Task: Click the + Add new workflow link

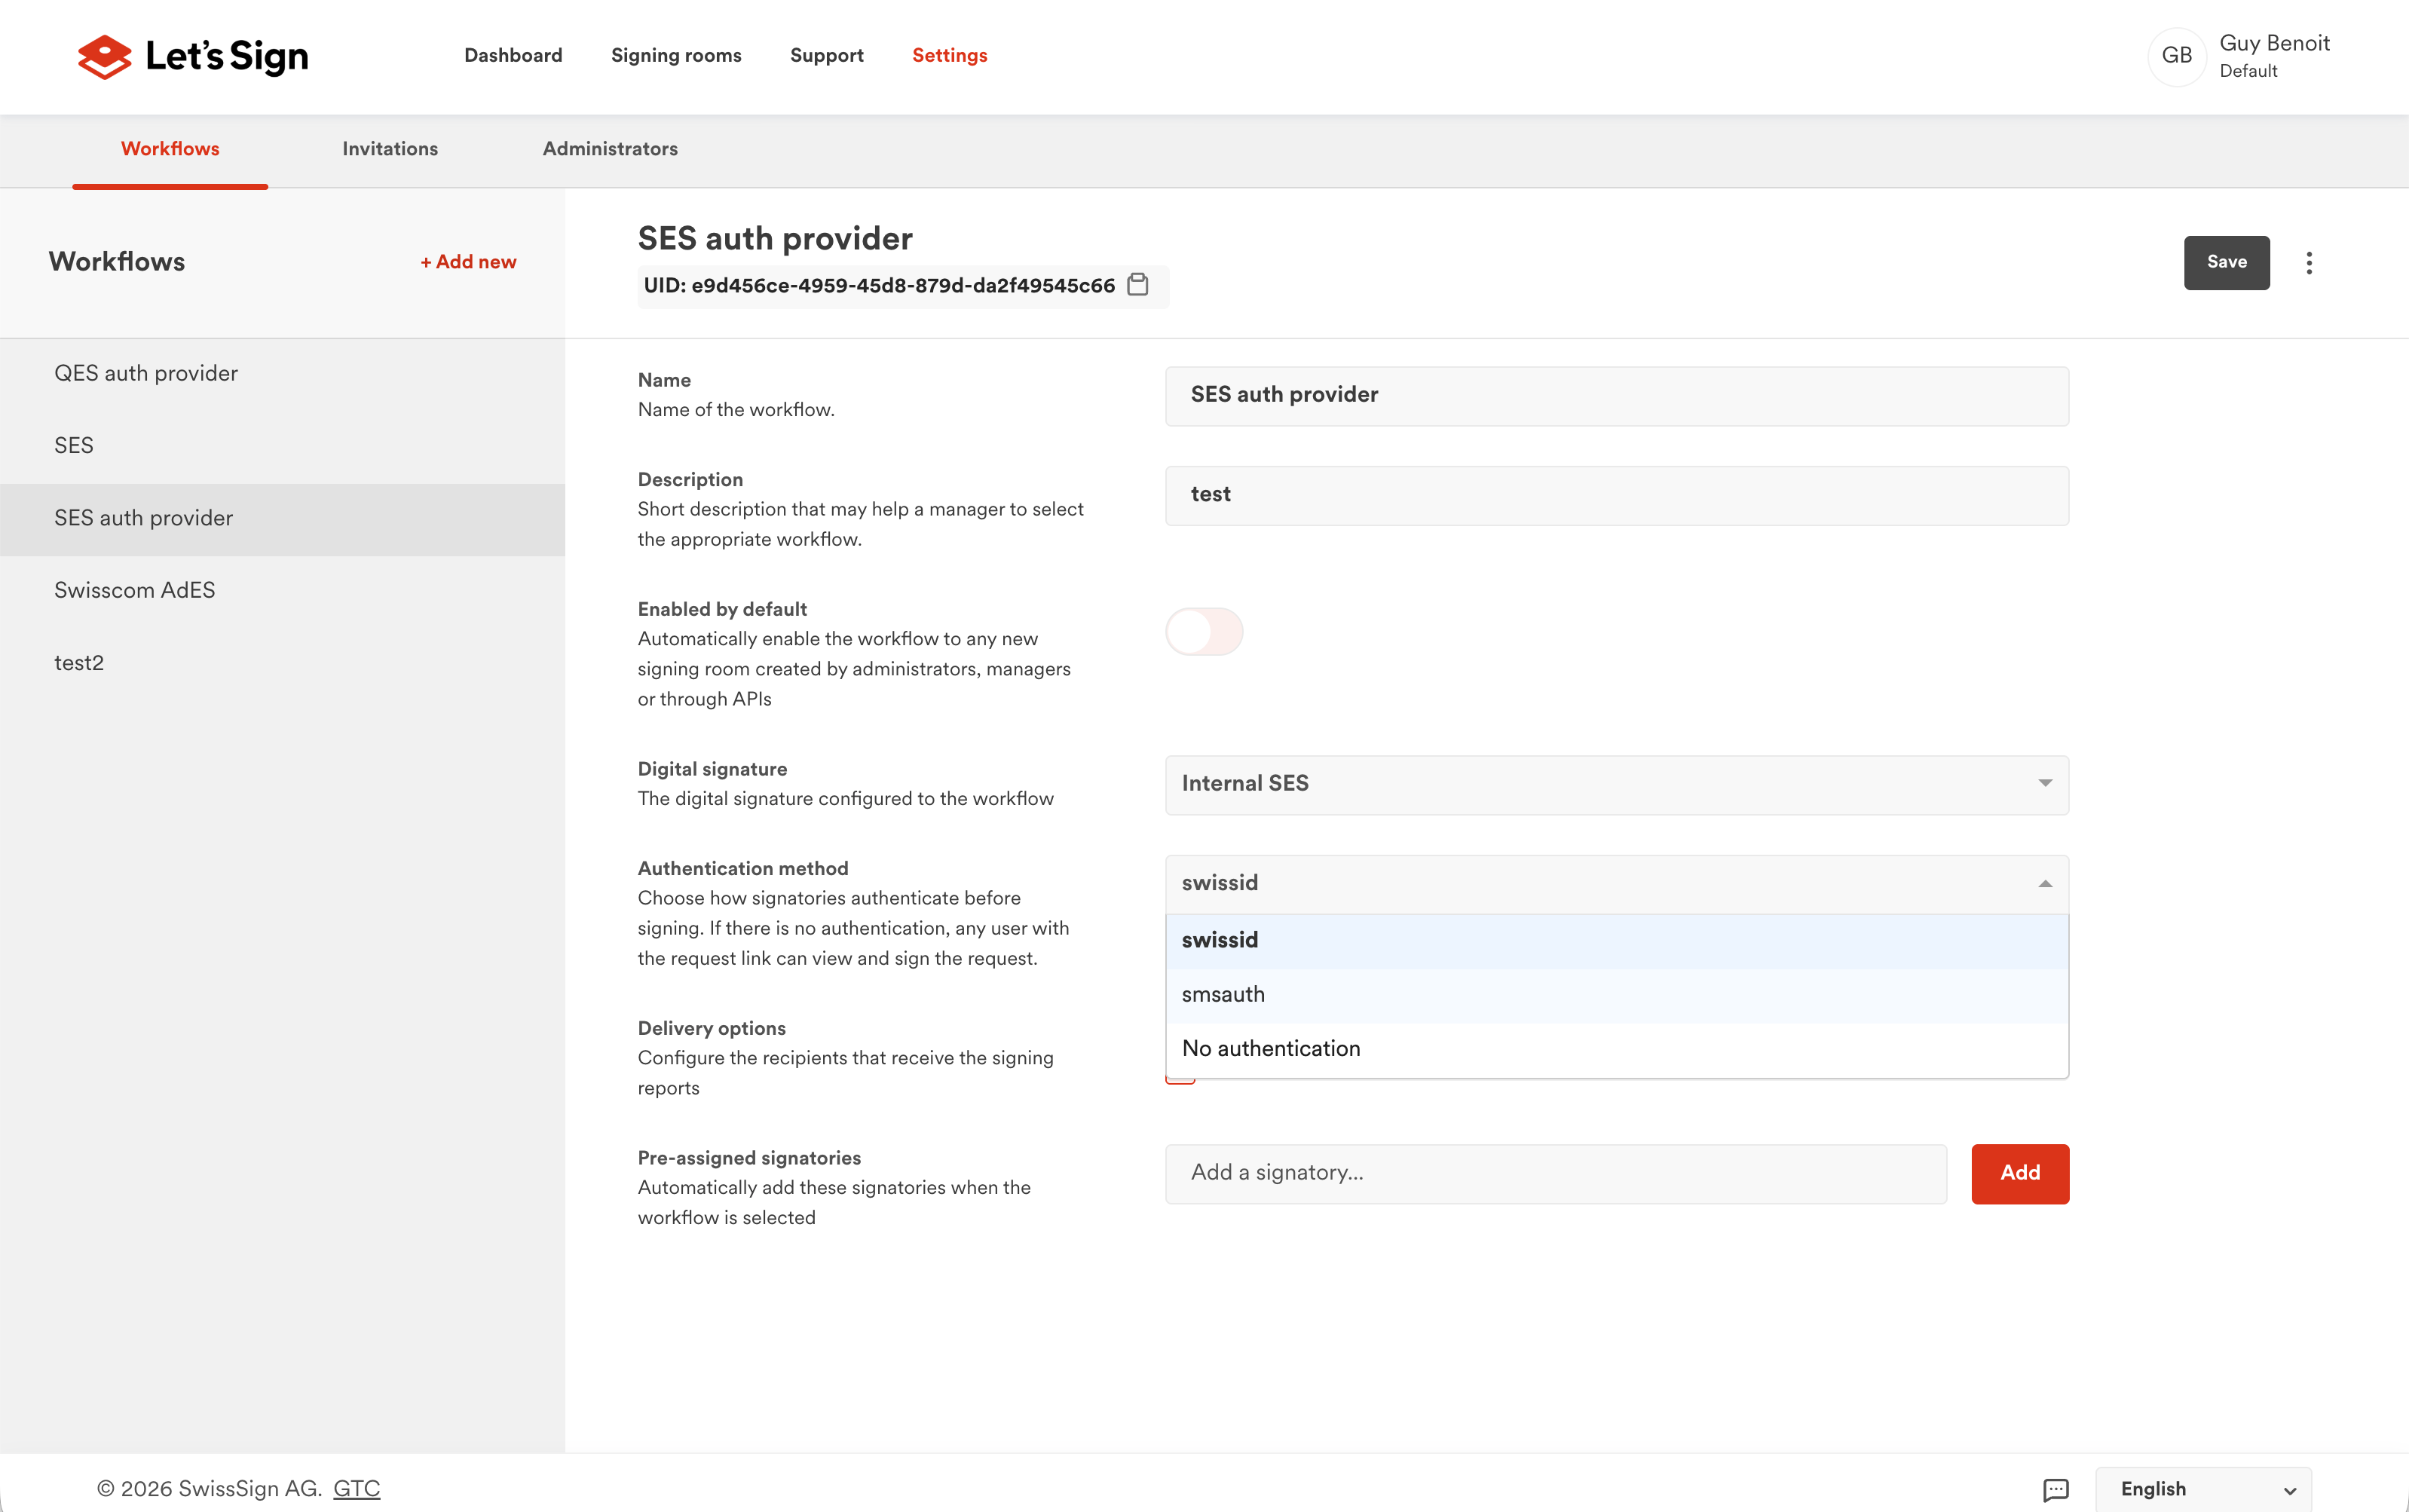Action: (468, 262)
